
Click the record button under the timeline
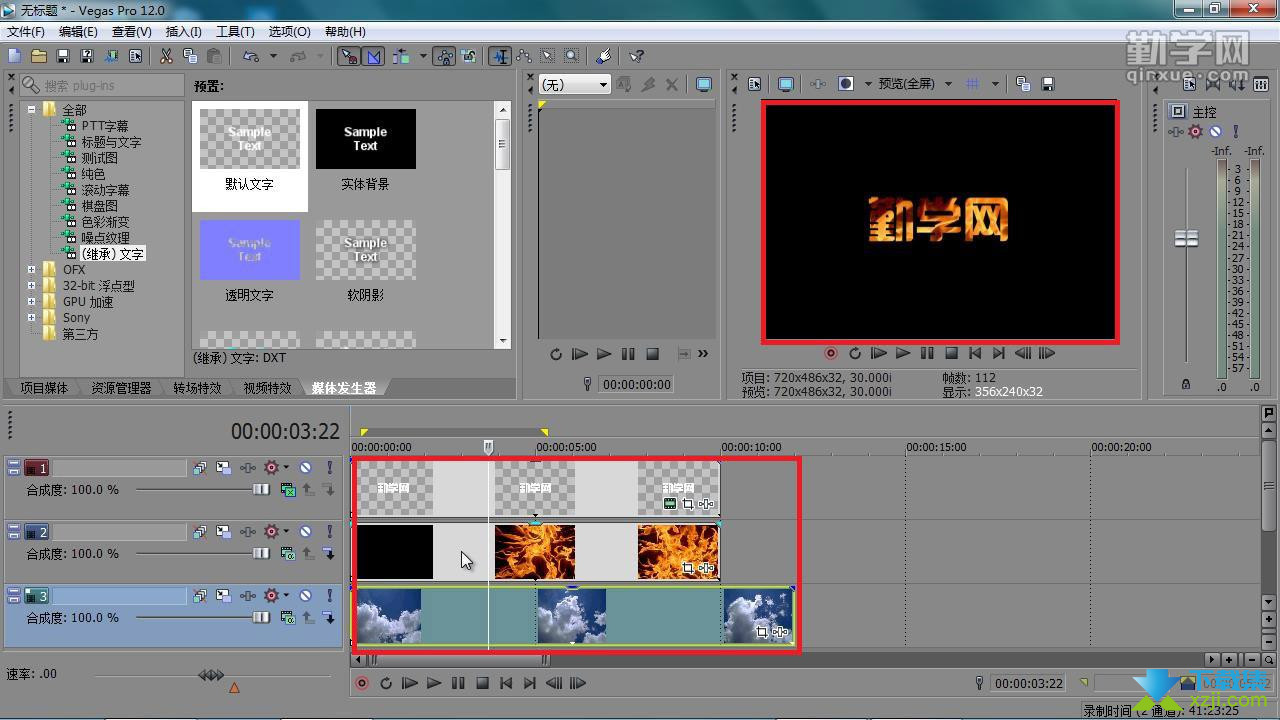pyautogui.click(x=362, y=683)
